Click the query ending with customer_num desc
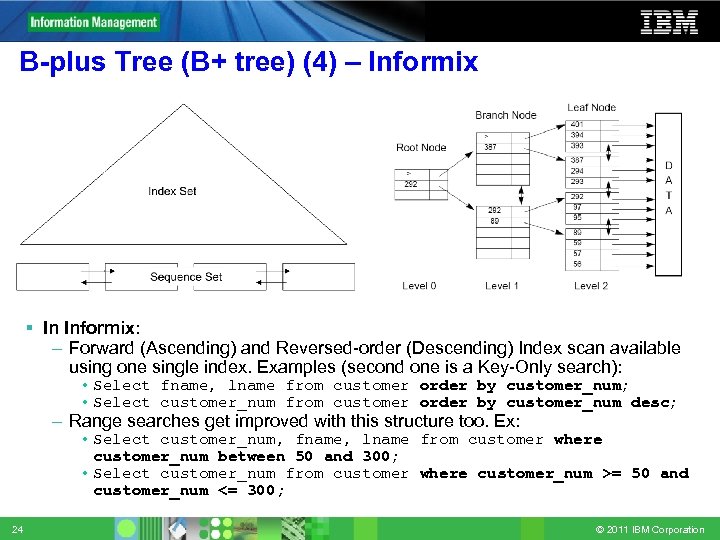Image resolution: width=720 pixels, height=540 pixels. (385, 403)
